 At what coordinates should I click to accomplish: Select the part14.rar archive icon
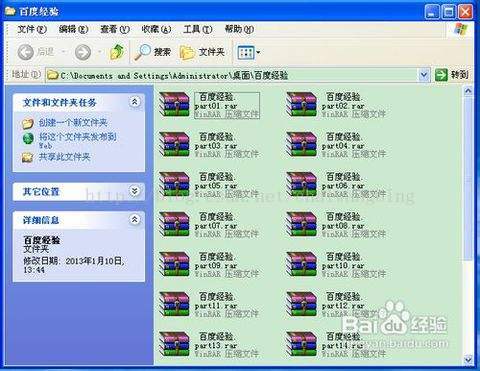(301, 344)
